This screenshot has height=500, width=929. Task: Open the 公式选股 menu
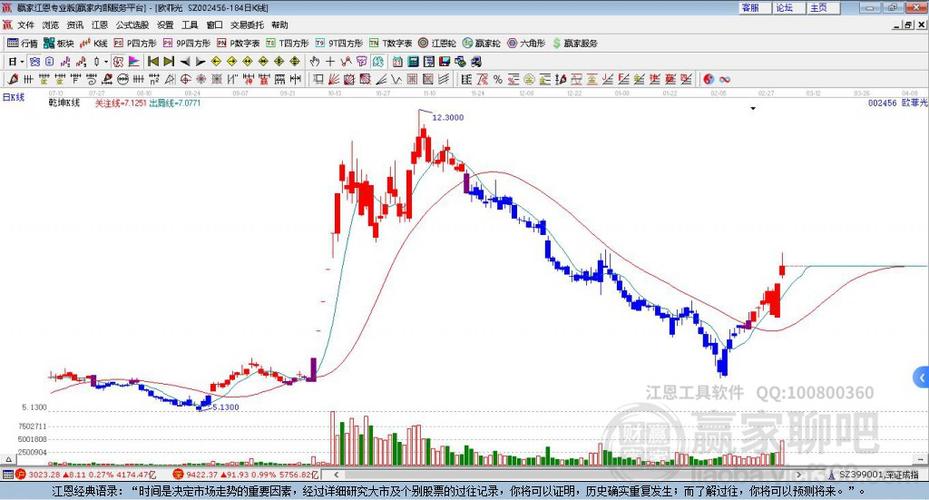[132, 25]
